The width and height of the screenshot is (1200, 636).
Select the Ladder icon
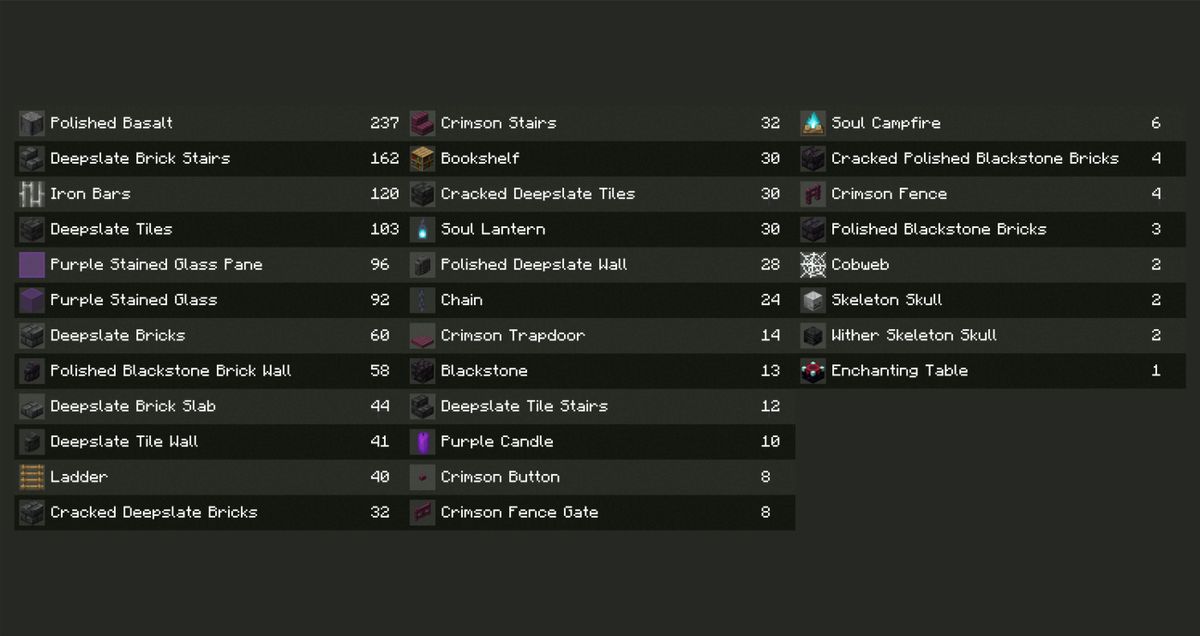32,477
